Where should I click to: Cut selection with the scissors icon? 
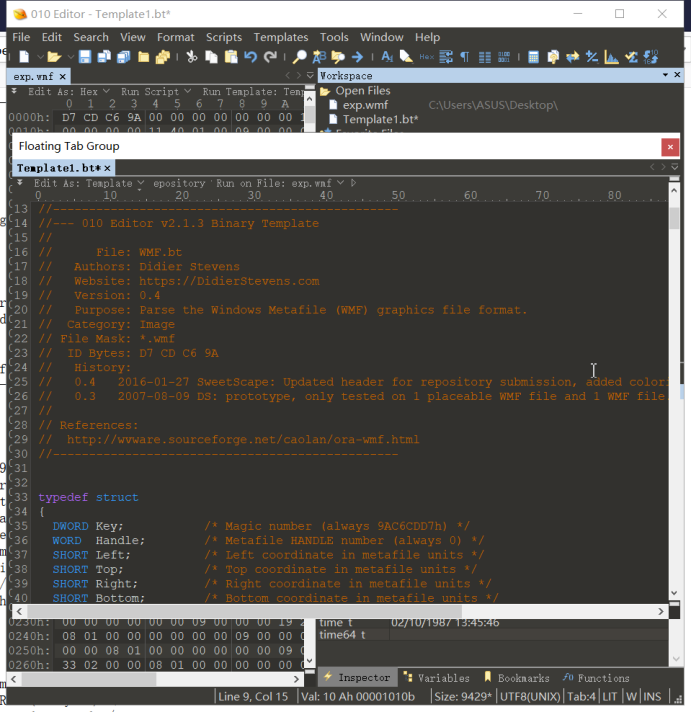tap(192, 57)
